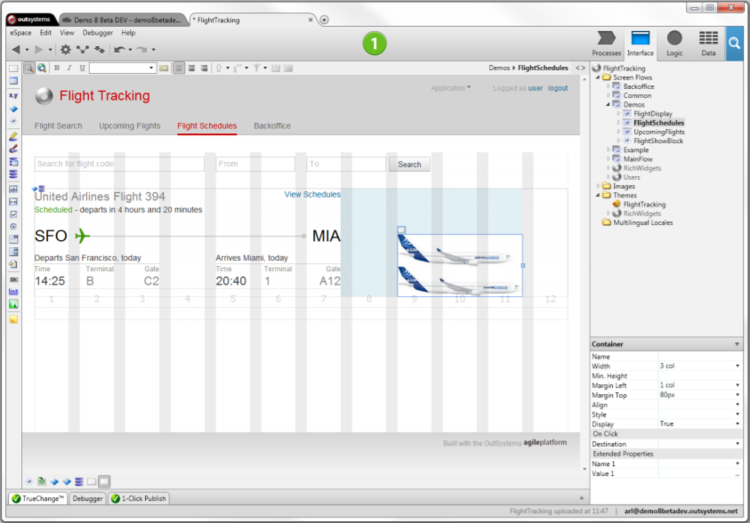Open the gear settings icon in toolbar
Image resolution: width=750 pixels, height=523 pixels.
point(66,49)
